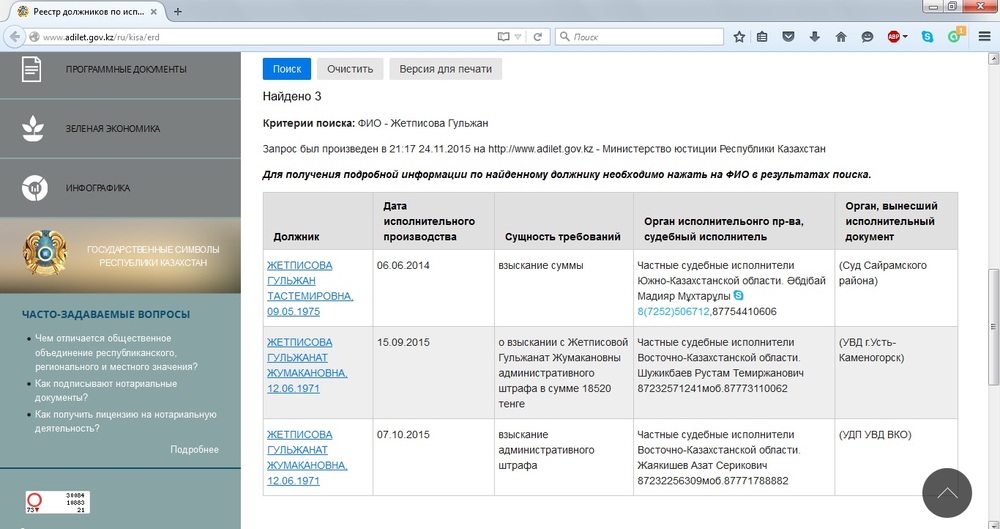Viewport: 1000px width, 529px height.
Task: Open Версия для печати print version
Action: click(445, 69)
